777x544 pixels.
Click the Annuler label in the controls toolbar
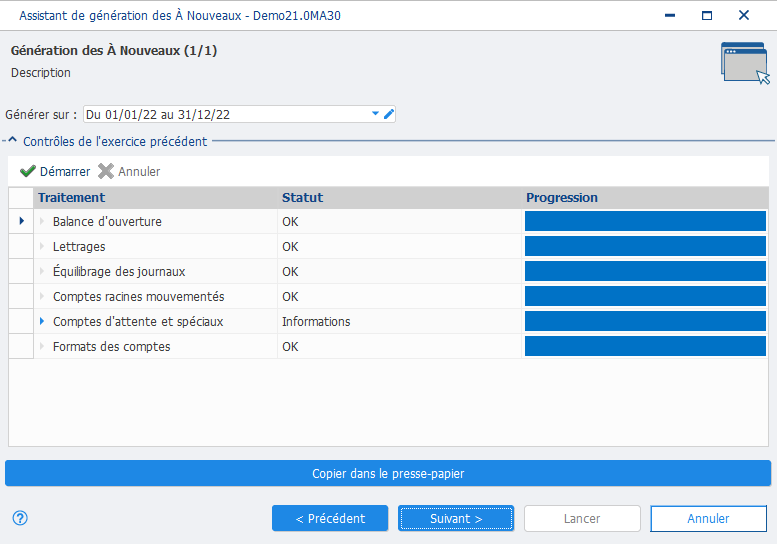click(139, 171)
